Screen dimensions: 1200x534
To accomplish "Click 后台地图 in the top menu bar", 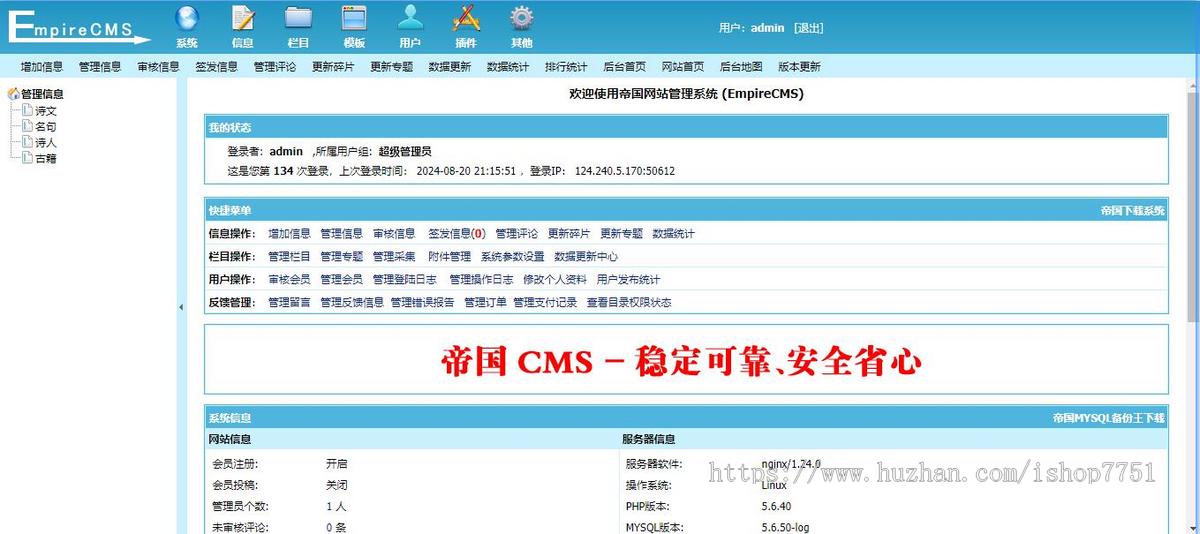I will [x=741, y=67].
